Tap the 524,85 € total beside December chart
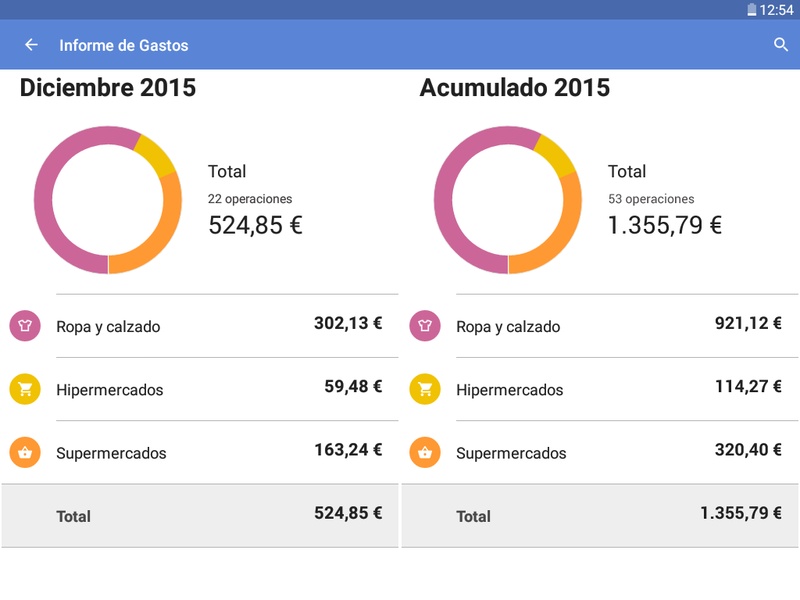Viewport: 800px width, 600px height. point(256,225)
